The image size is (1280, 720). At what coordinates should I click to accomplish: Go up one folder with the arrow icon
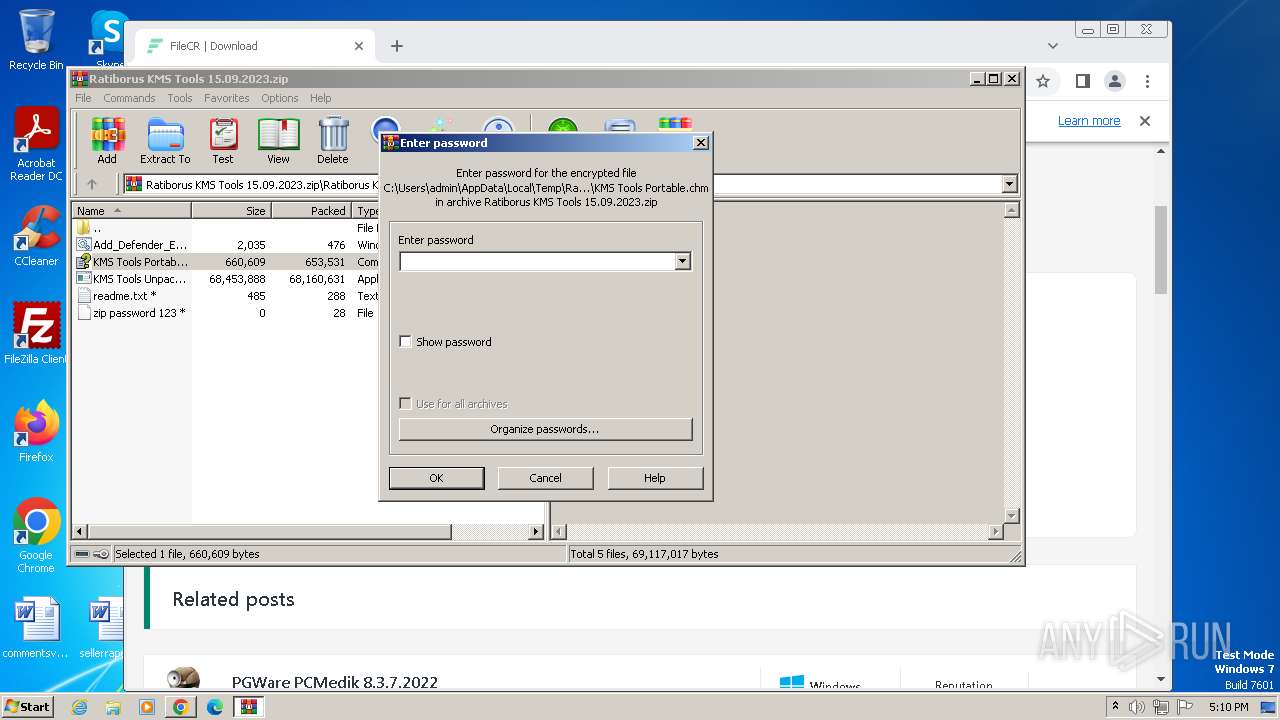pyautogui.click(x=92, y=184)
